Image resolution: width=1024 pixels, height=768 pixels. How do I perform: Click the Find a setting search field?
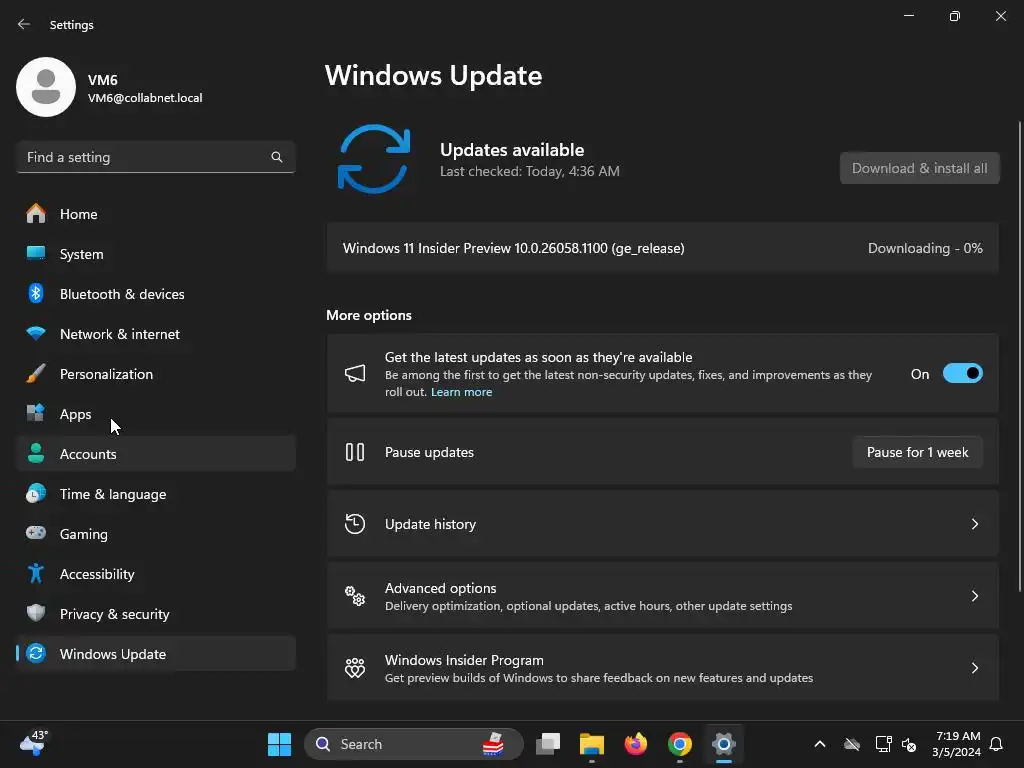point(156,157)
